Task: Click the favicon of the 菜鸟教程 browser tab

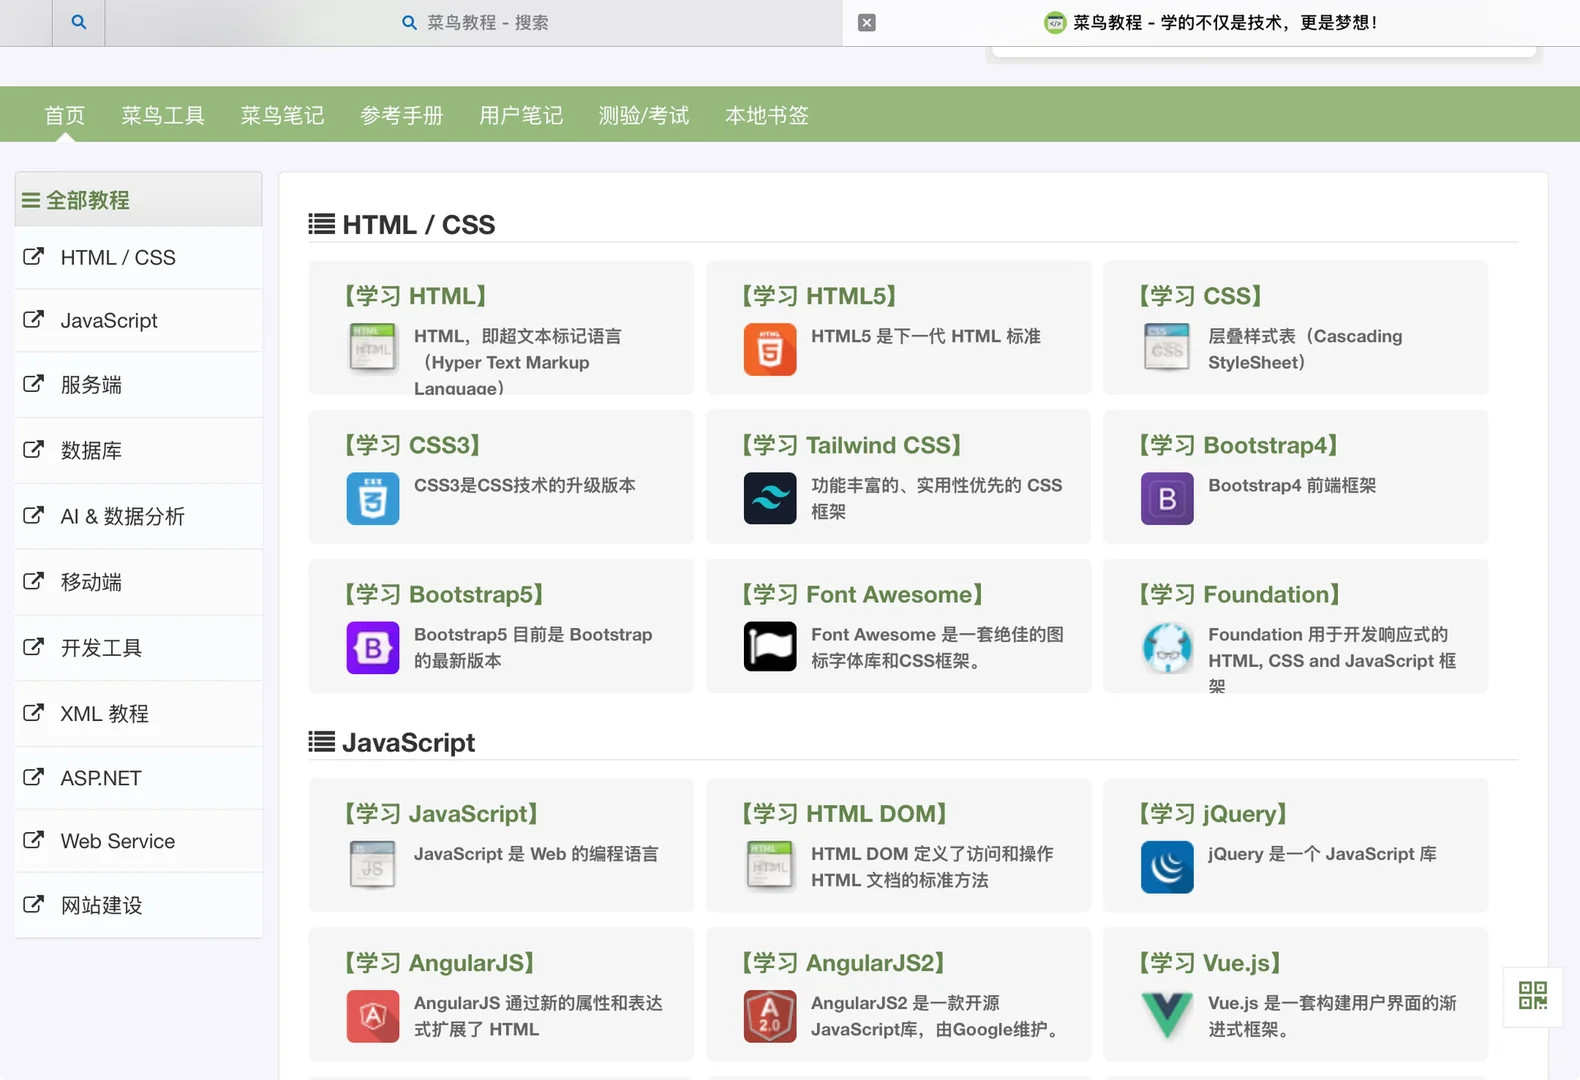Action: pos(1054,22)
